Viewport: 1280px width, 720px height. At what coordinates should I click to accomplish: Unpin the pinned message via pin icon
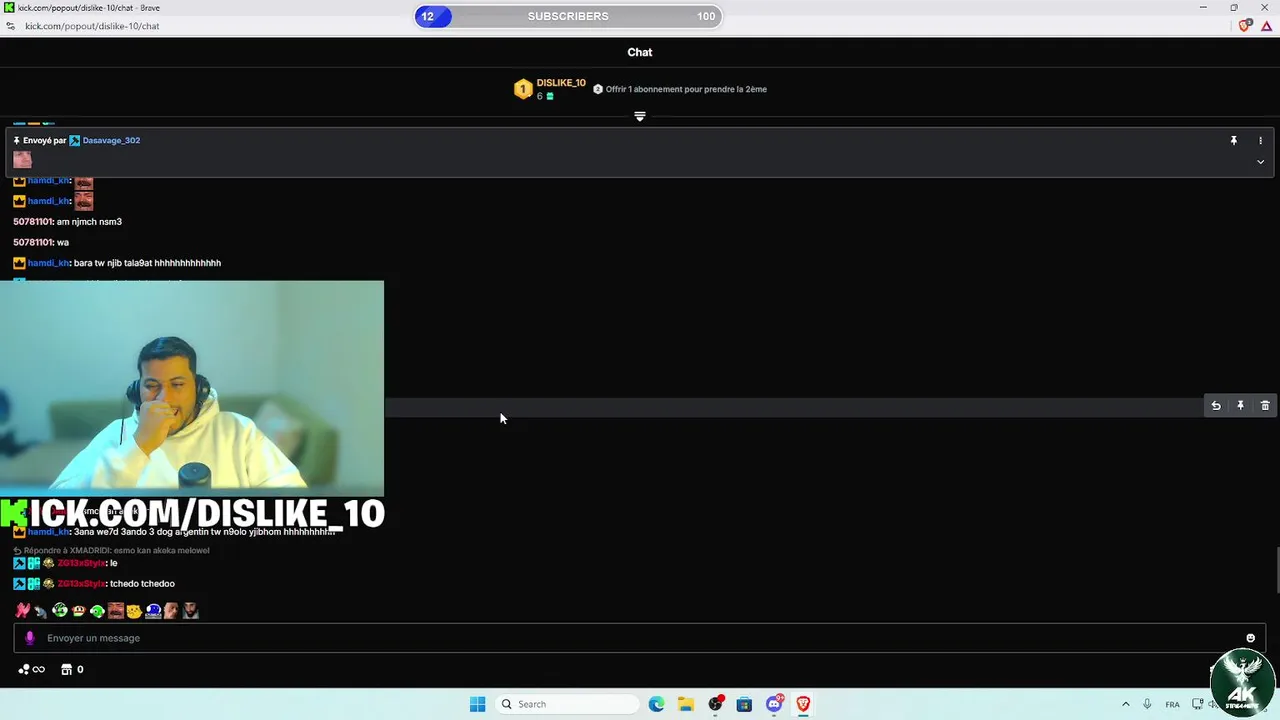(x=1233, y=141)
